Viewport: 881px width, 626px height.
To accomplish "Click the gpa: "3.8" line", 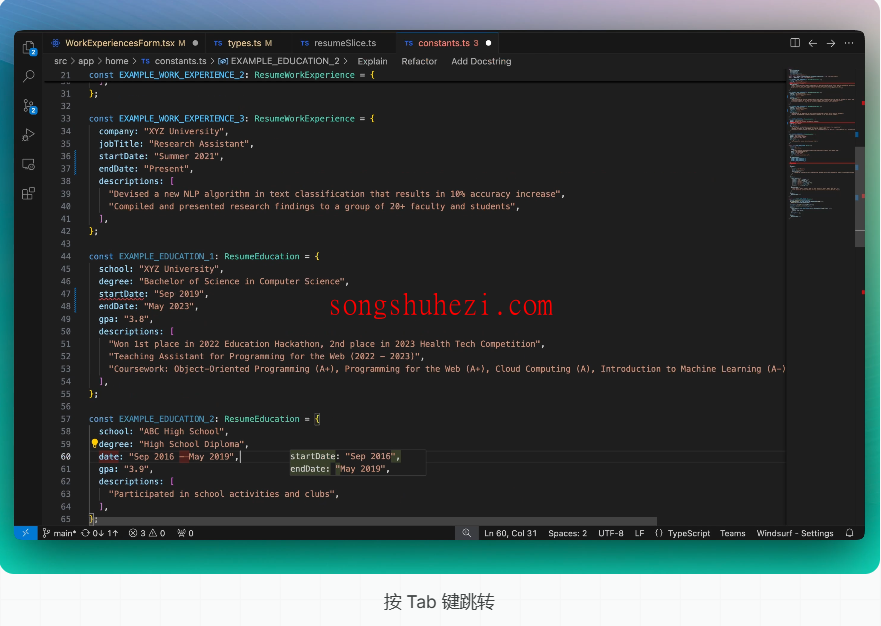I will 125,319.
